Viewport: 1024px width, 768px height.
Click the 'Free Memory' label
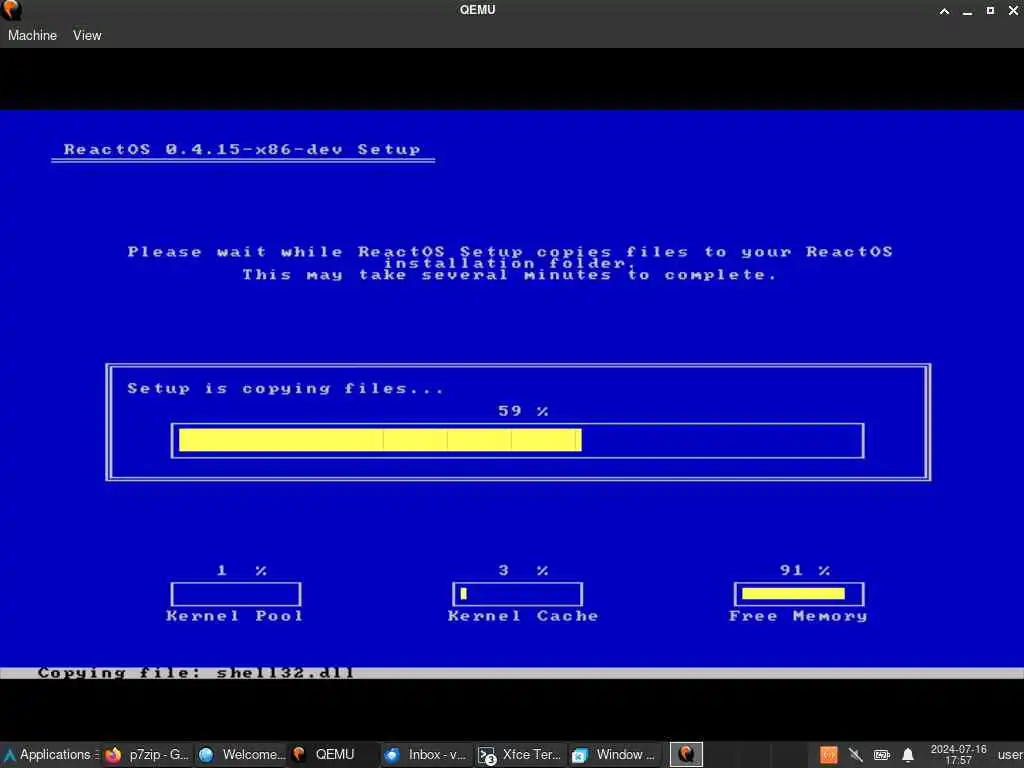798,616
